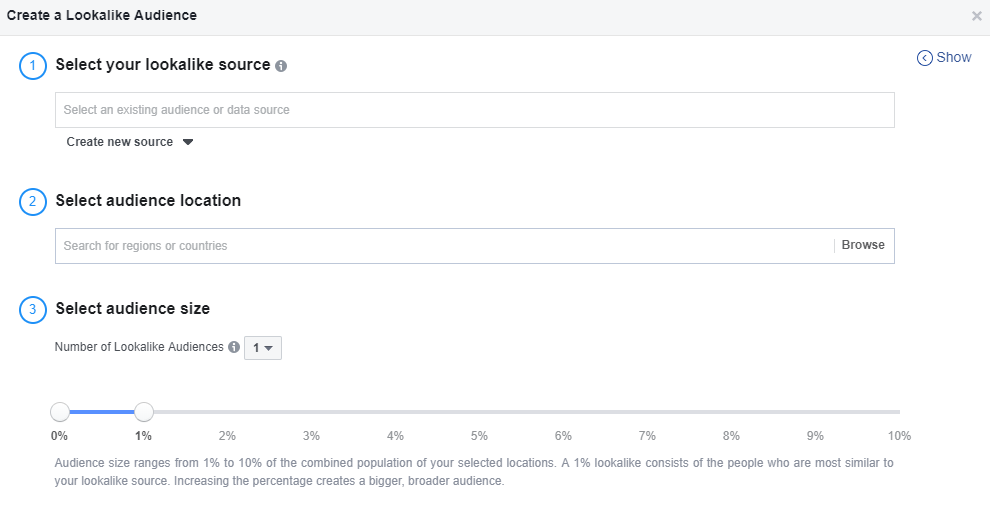This screenshot has width=990, height=517.
Task: Click the slider handle at 1%
Action: point(144,412)
